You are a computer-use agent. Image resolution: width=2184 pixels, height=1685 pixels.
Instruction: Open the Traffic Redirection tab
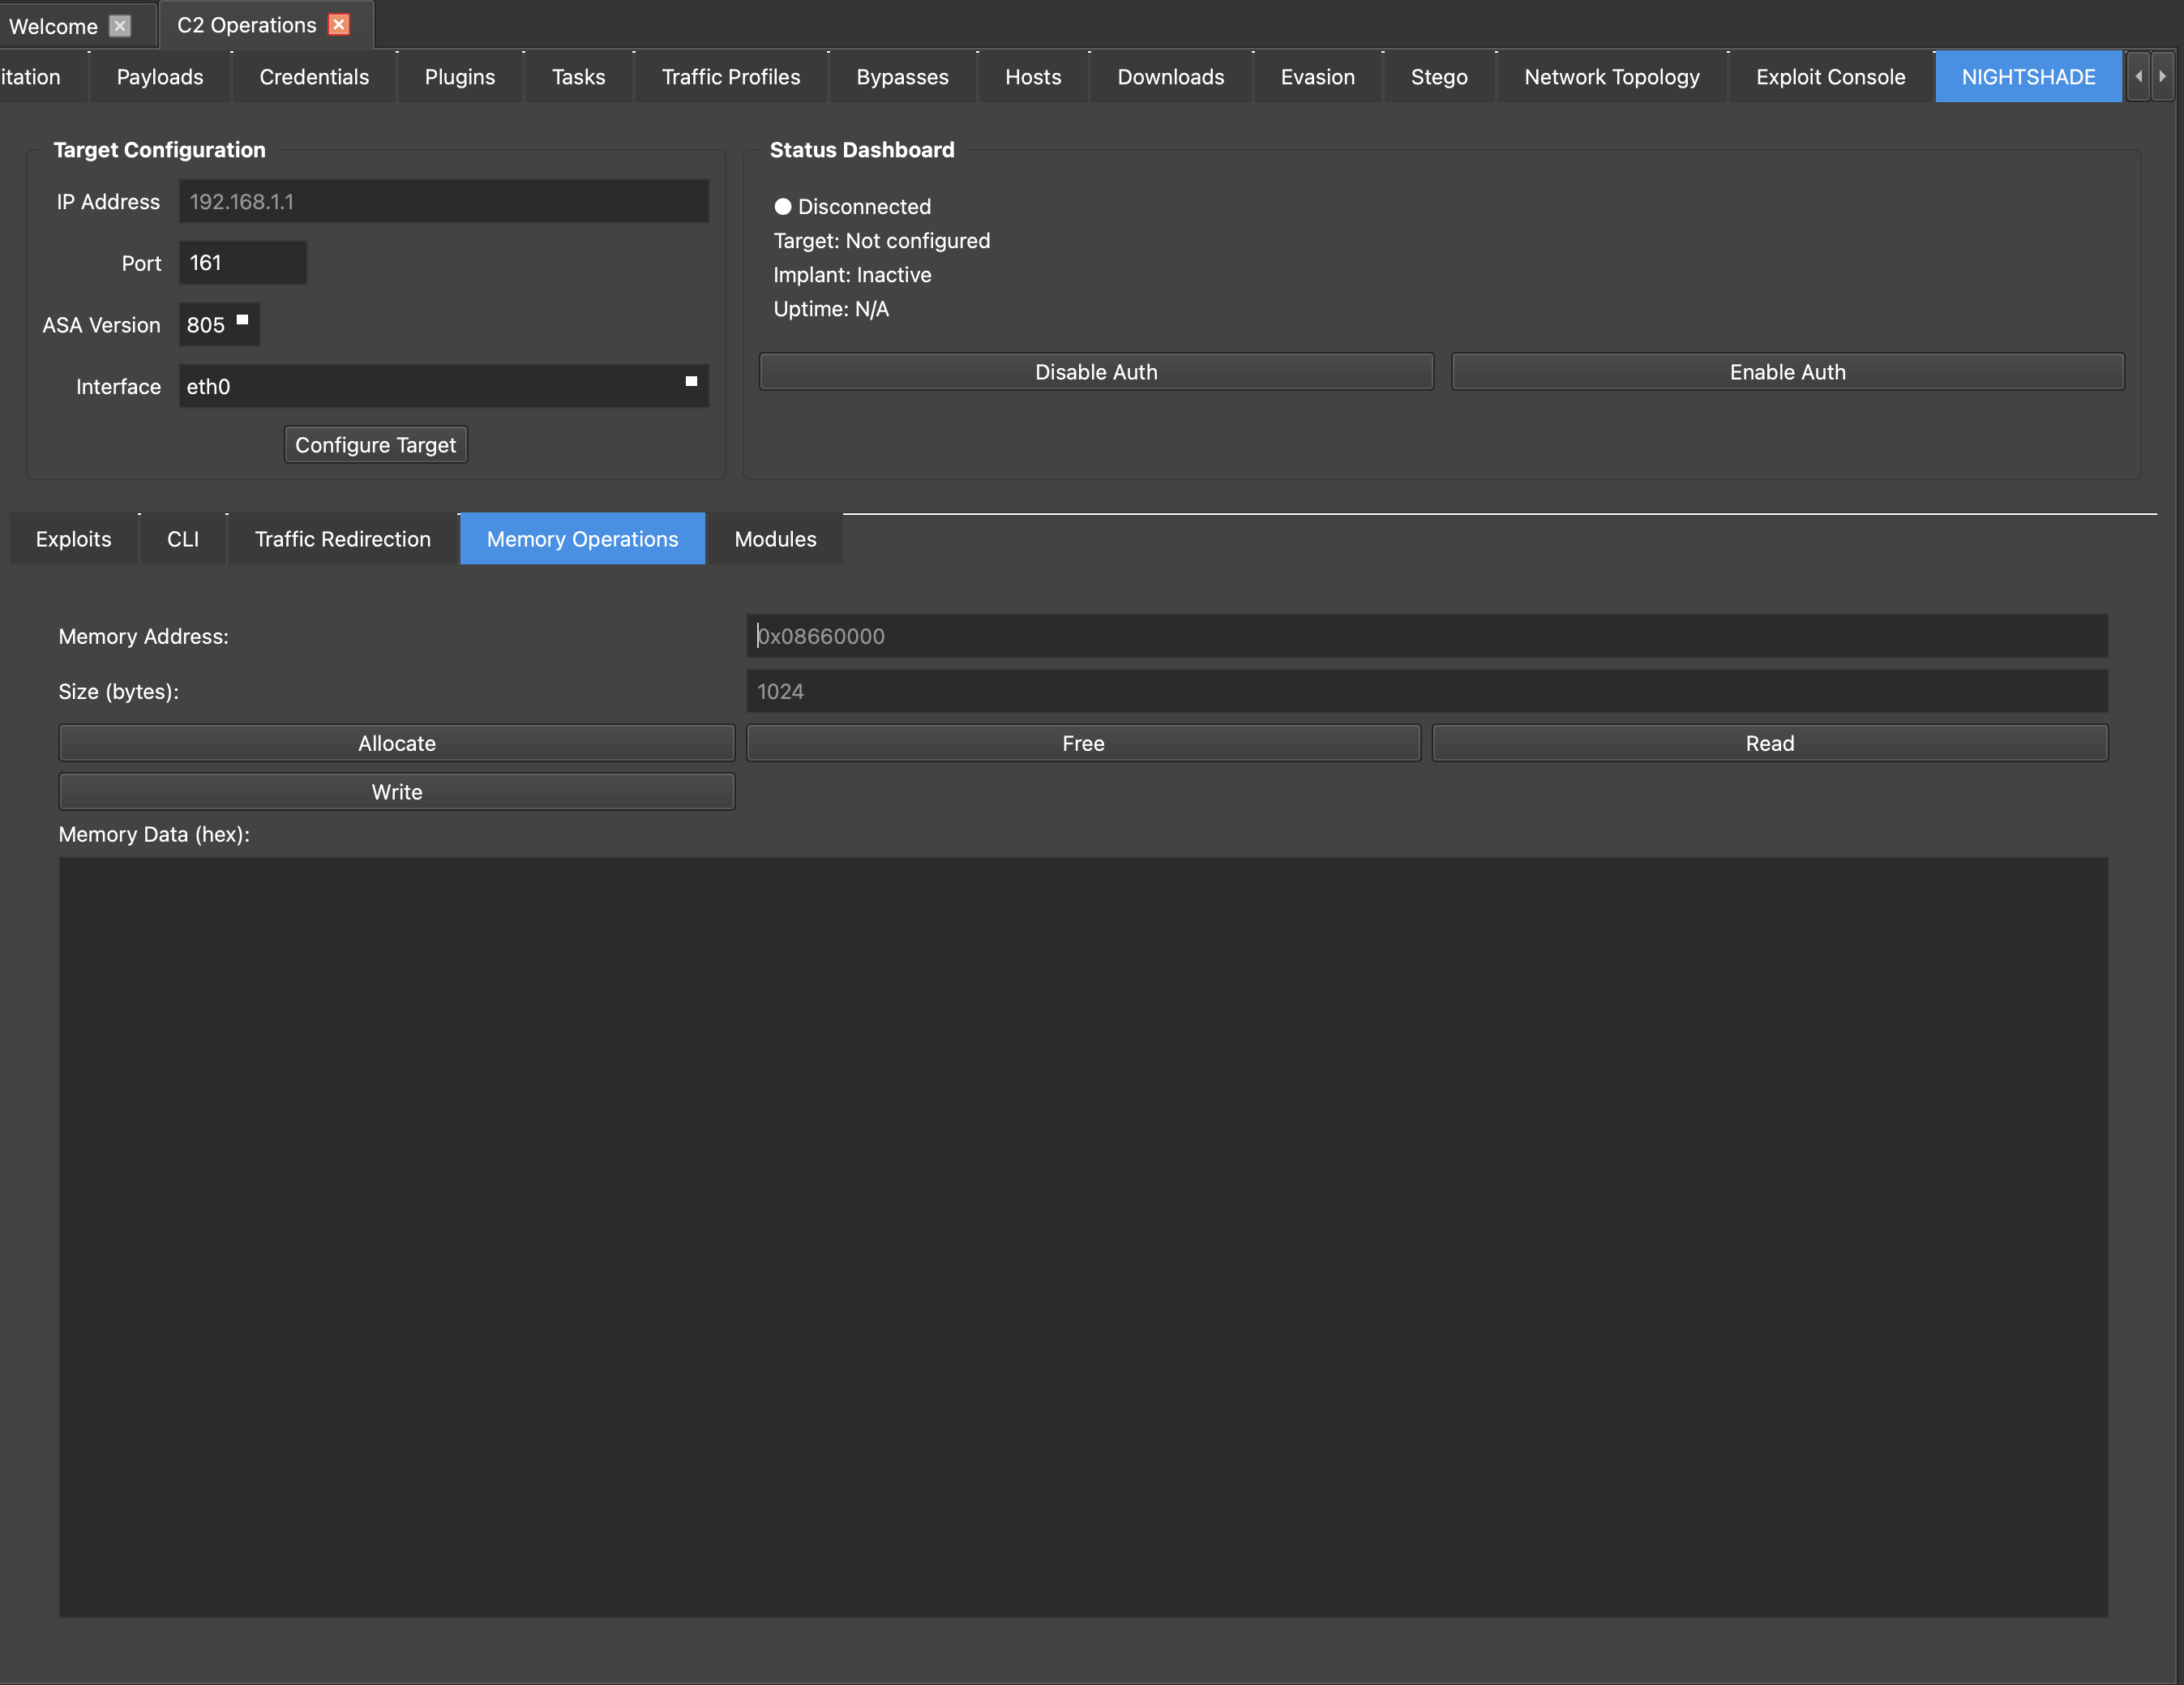tap(342, 539)
